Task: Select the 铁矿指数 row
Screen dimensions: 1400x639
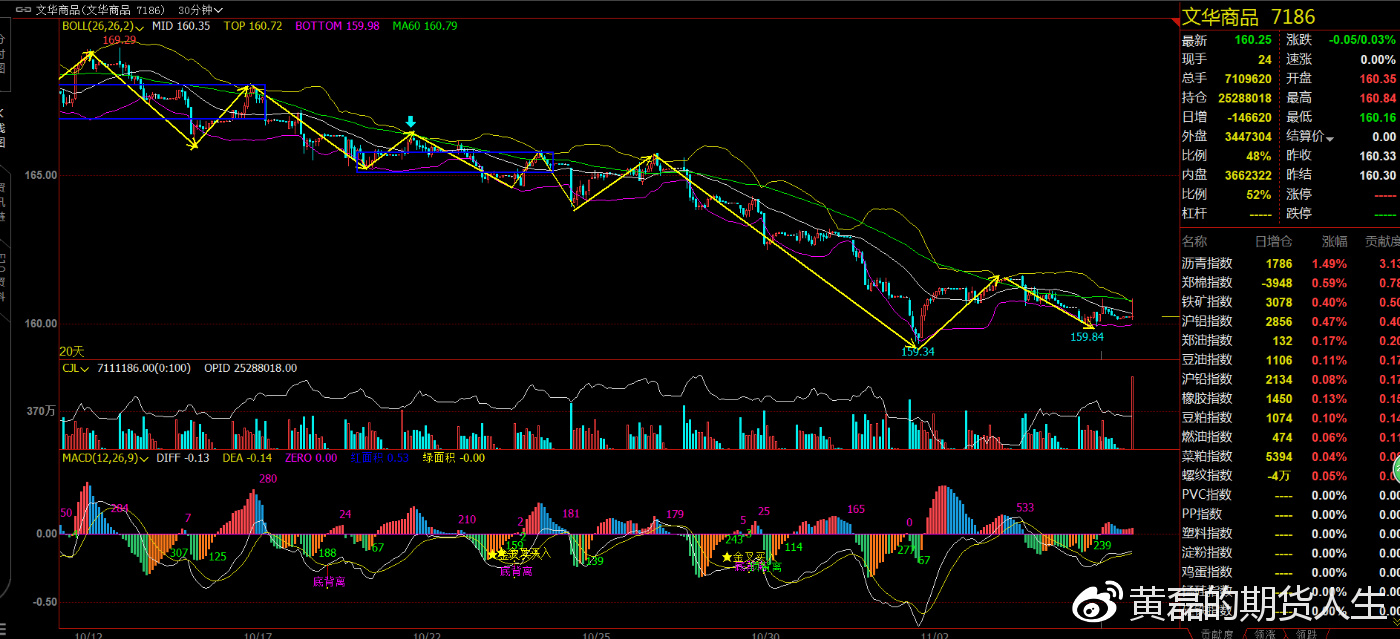Action: (x=1290, y=302)
